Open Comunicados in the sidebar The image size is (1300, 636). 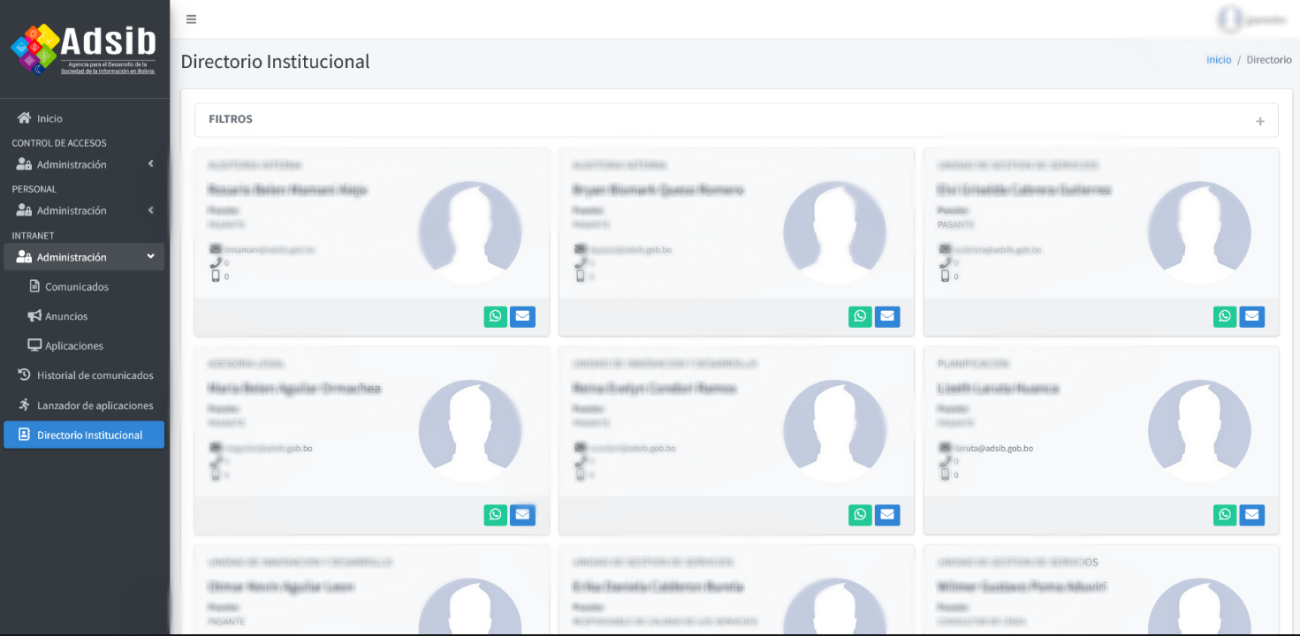point(76,287)
